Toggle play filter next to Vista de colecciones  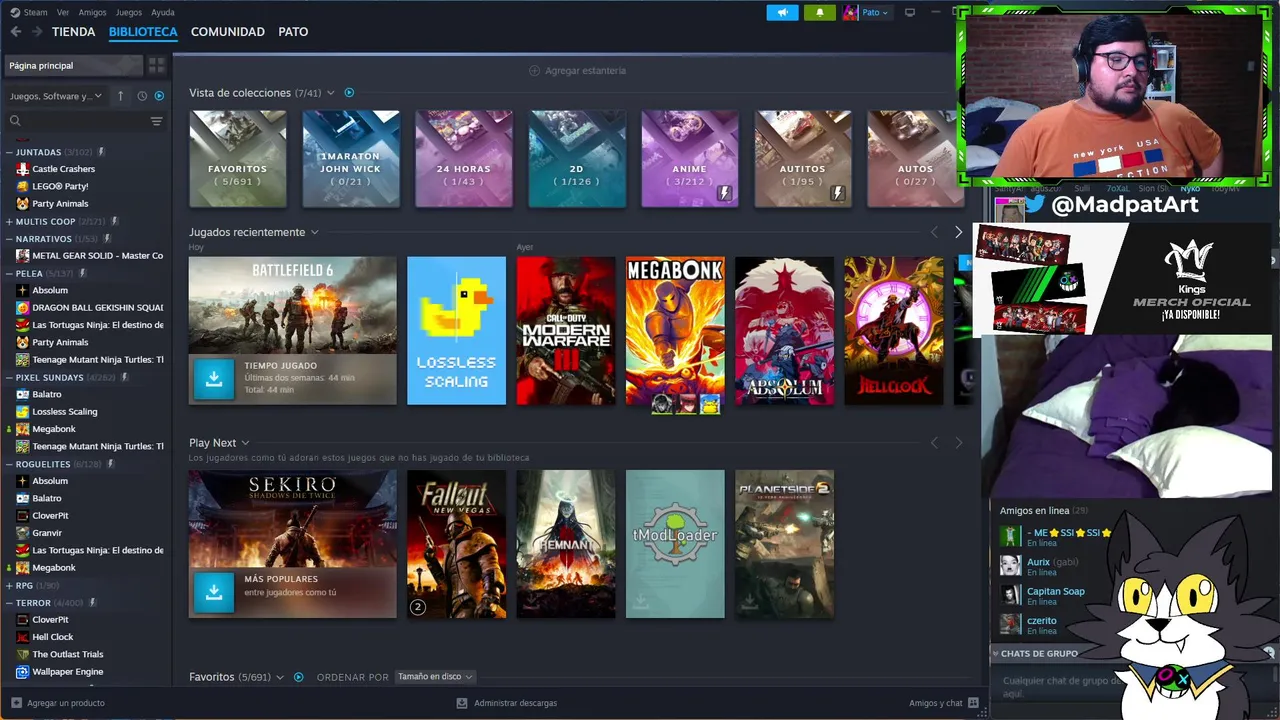coord(349,93)
